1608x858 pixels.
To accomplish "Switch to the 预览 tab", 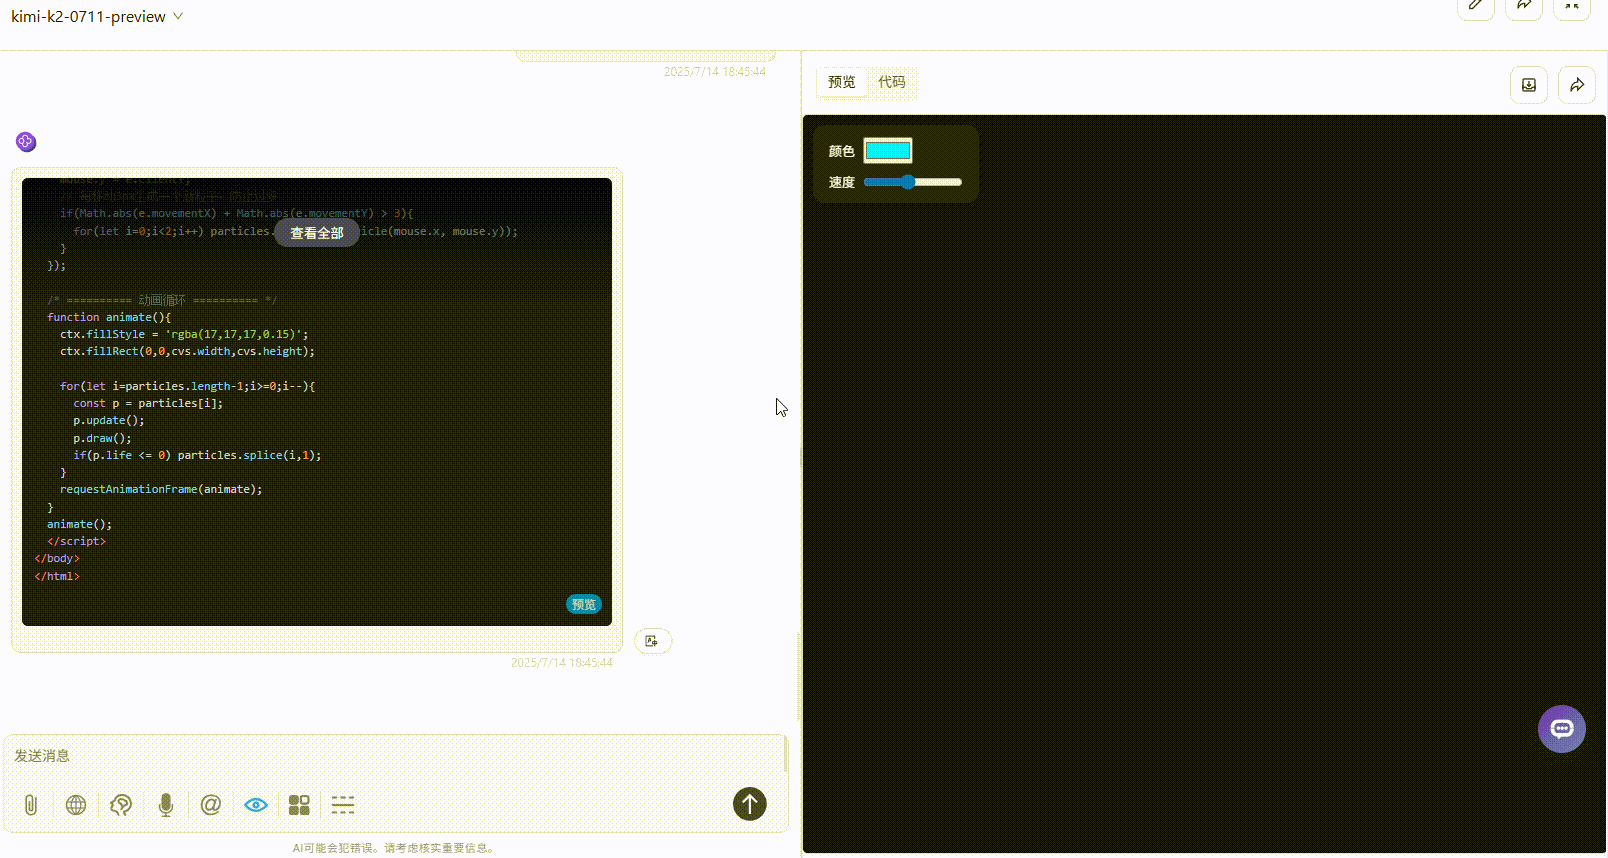I will pyautogui.click(x=842, y=82).
